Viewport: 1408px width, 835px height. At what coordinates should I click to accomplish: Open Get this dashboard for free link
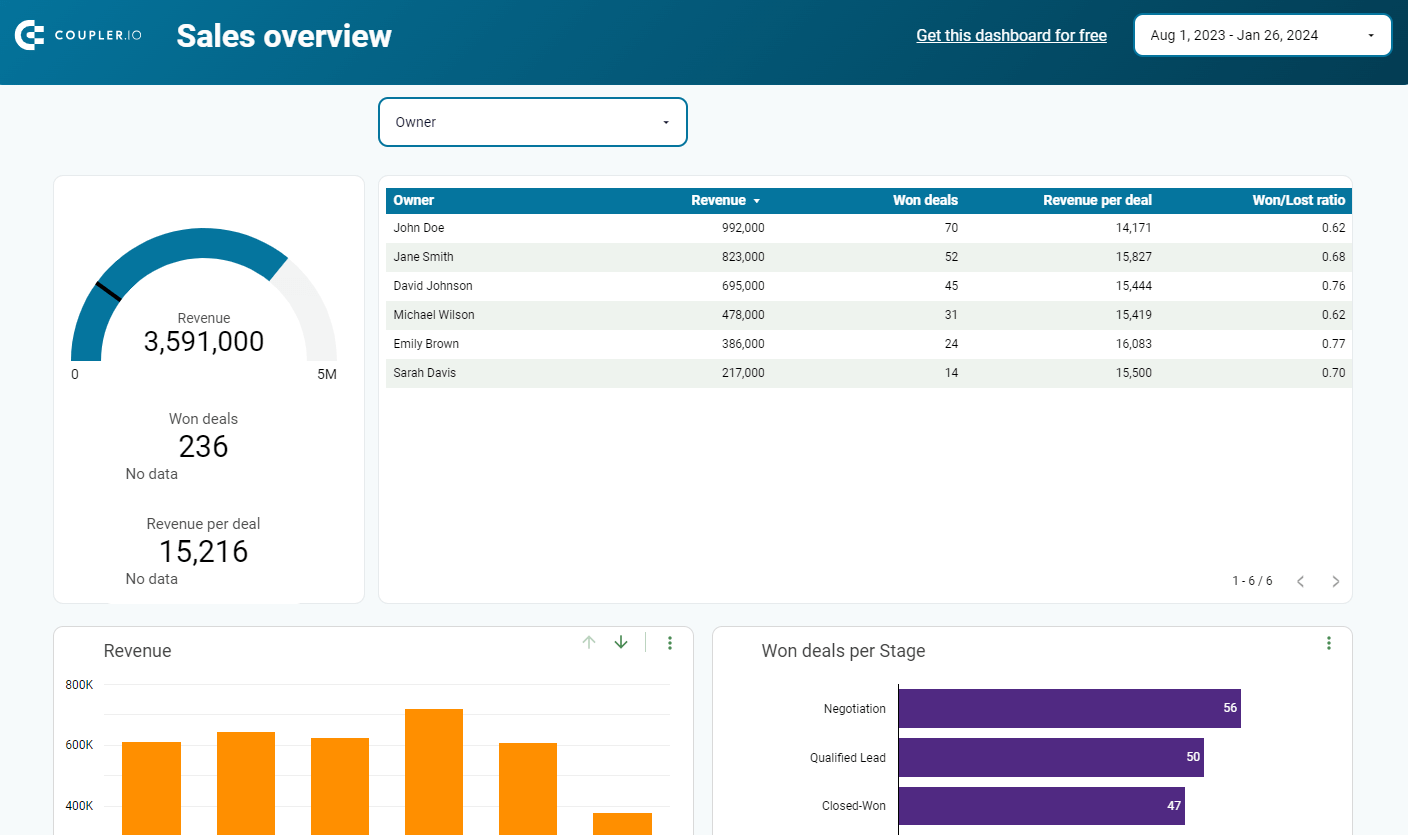[1011, 35]
